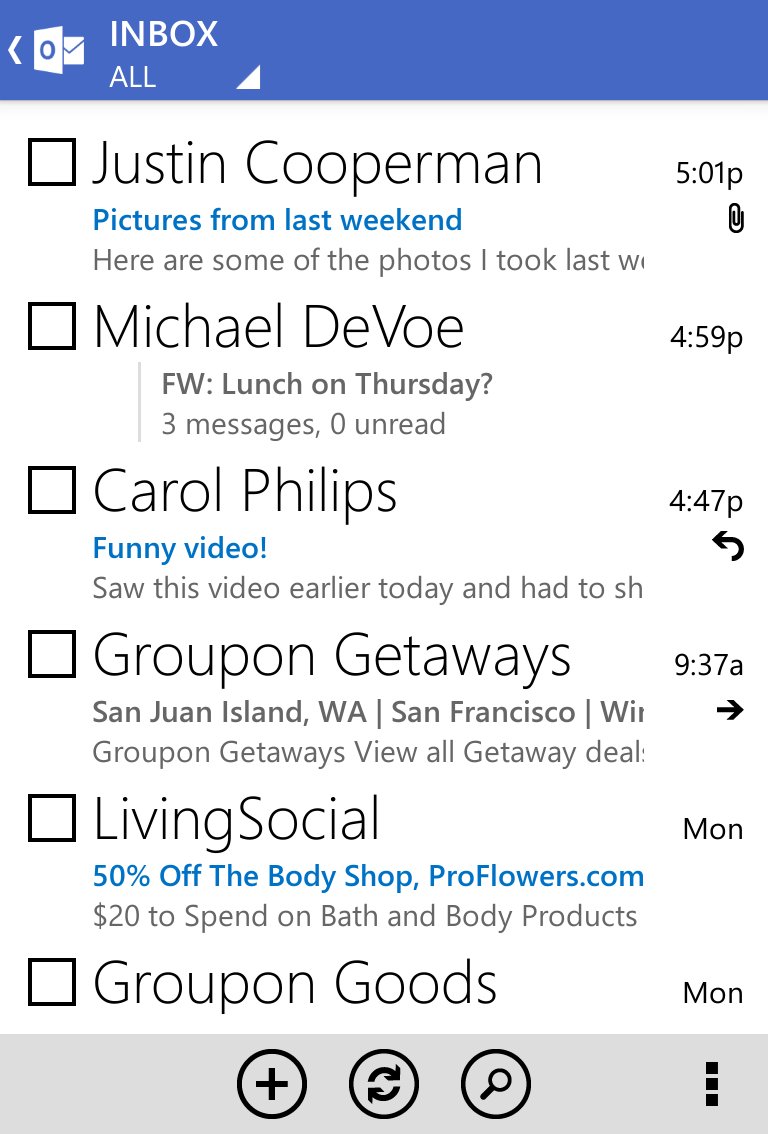Tap the back chevron in header
Screen dimensions: 768x1134
click(x=15, y=50)
